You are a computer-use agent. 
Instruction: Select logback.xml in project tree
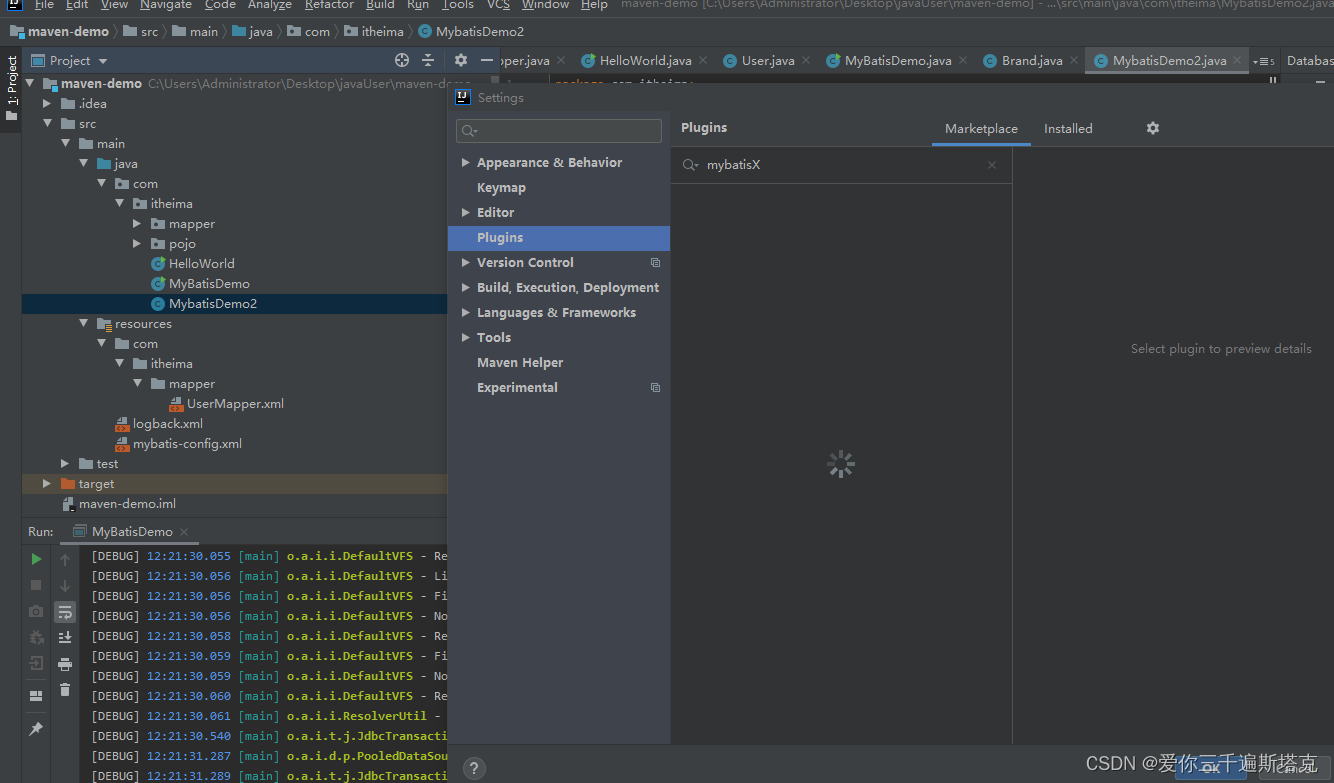159,423
